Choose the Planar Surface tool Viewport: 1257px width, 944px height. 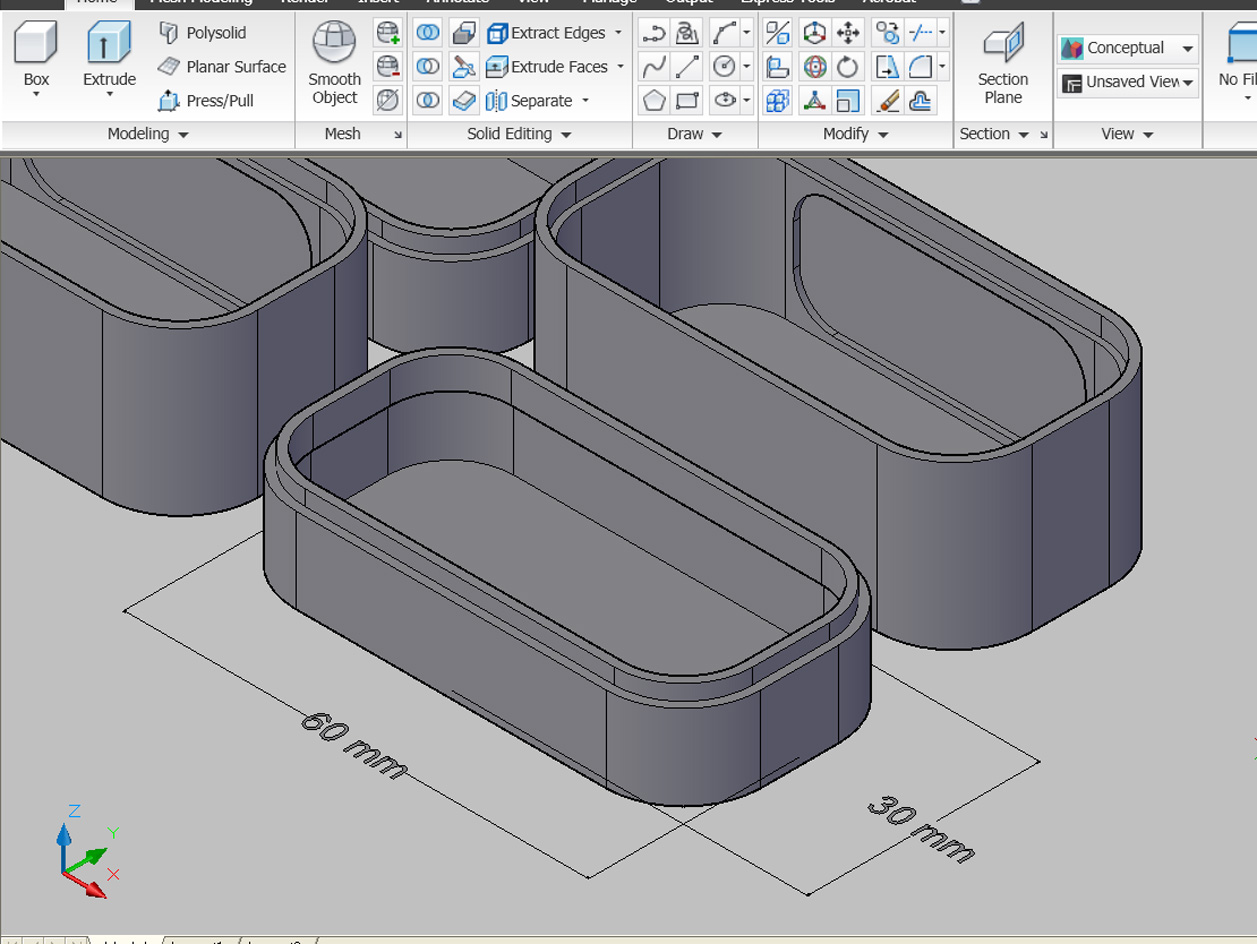pyautogui.click(x=222, y=67)
